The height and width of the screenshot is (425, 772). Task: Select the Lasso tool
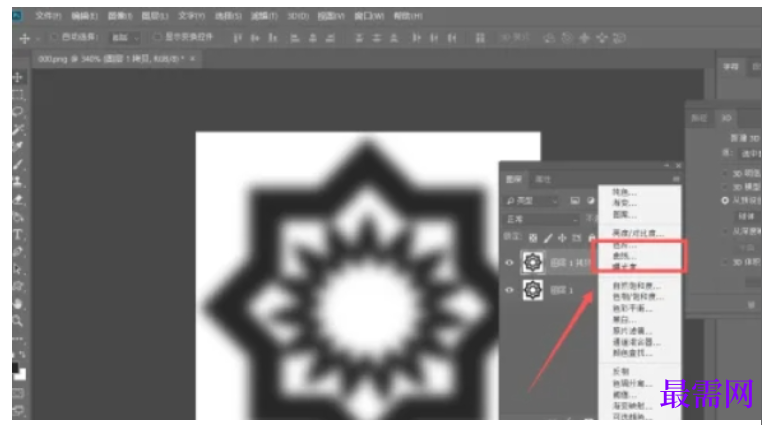(x=18, y=112)
